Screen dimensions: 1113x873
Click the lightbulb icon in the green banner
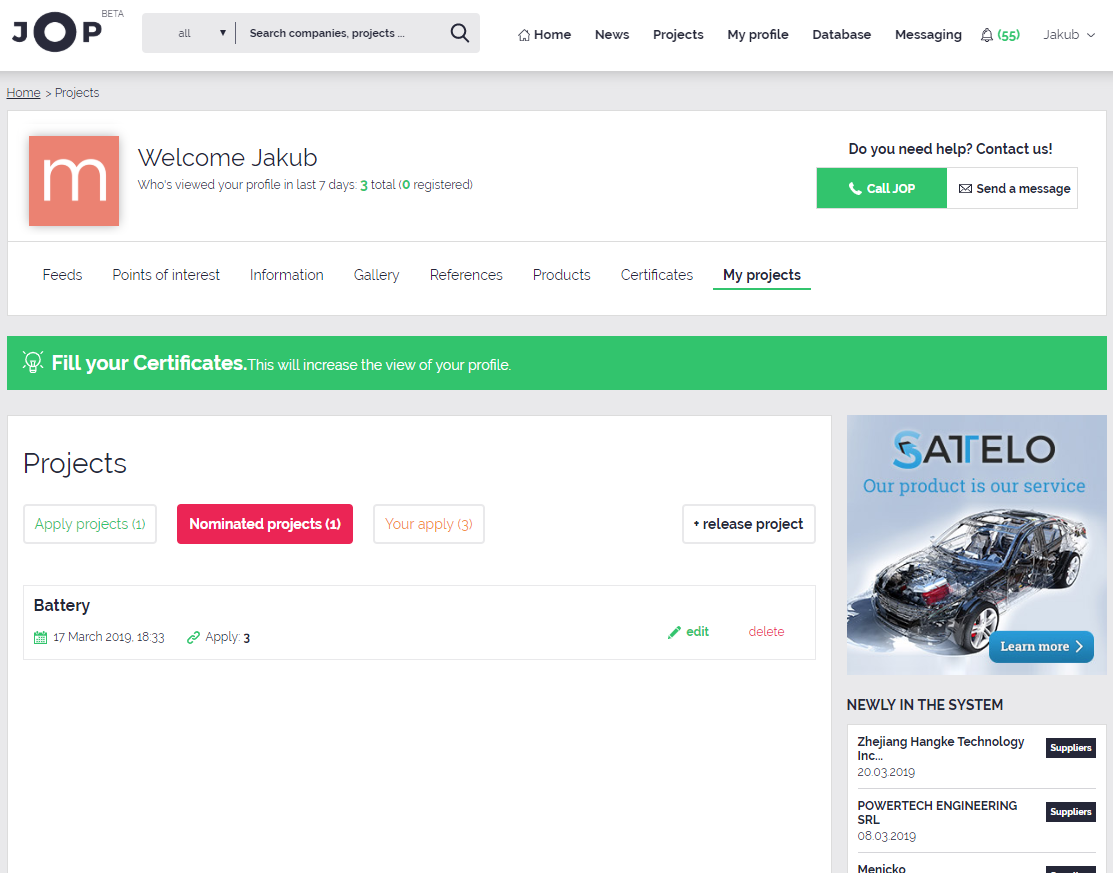coord(33,362)
